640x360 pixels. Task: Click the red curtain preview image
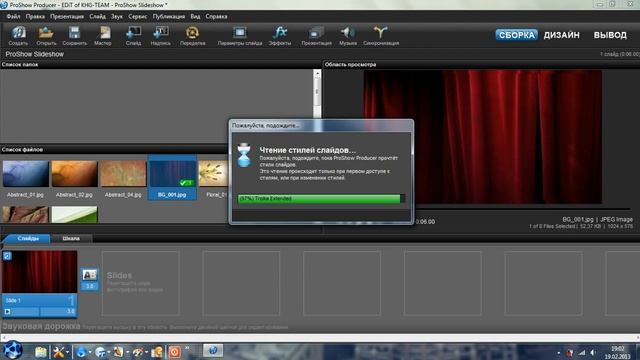click(482, 137)
